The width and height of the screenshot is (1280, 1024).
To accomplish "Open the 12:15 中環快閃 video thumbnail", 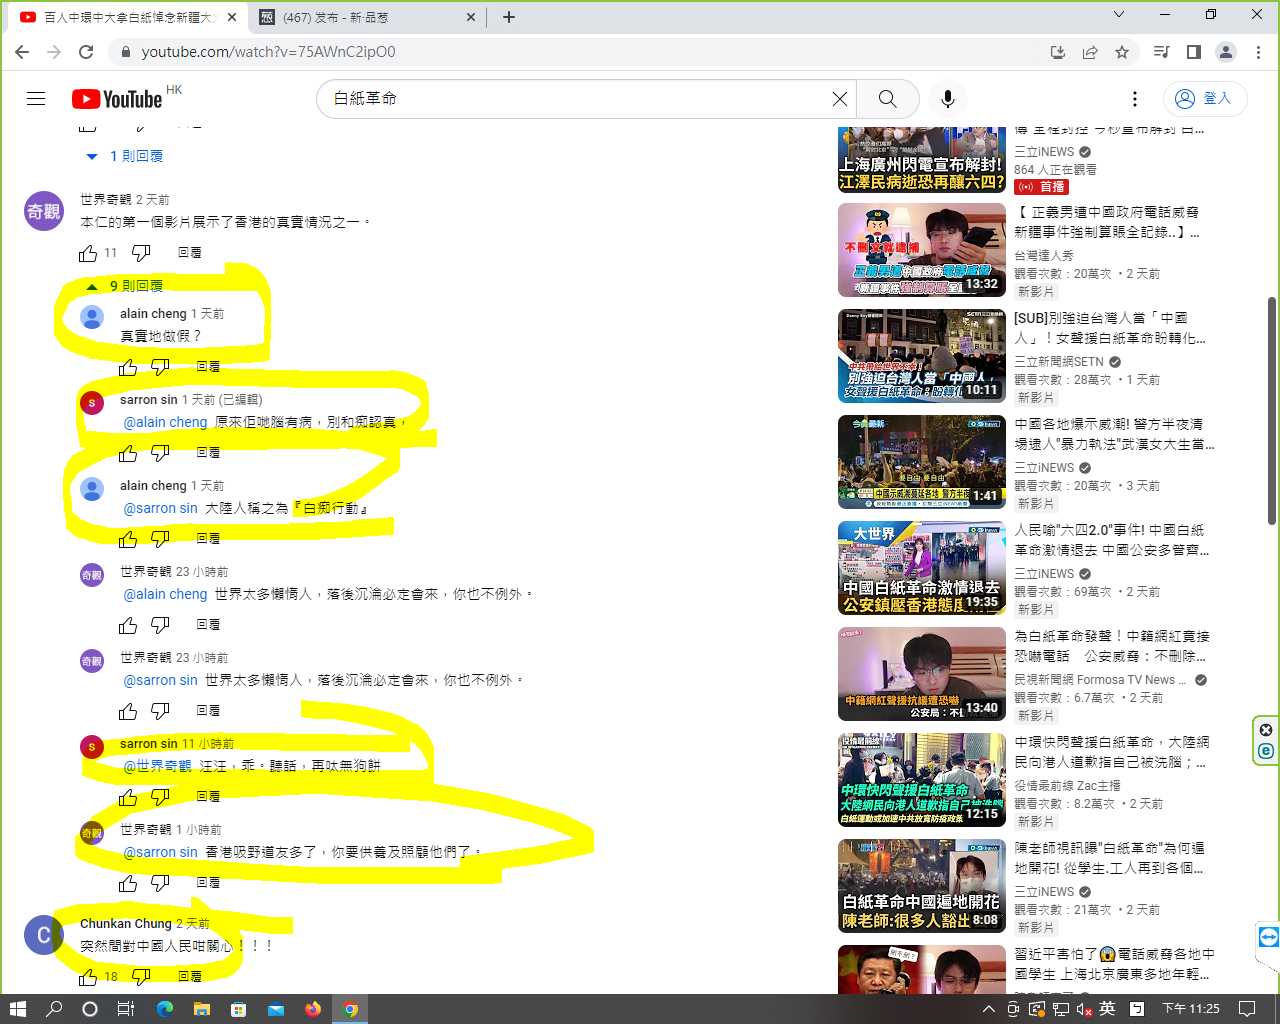I will (x=922, y=780).
